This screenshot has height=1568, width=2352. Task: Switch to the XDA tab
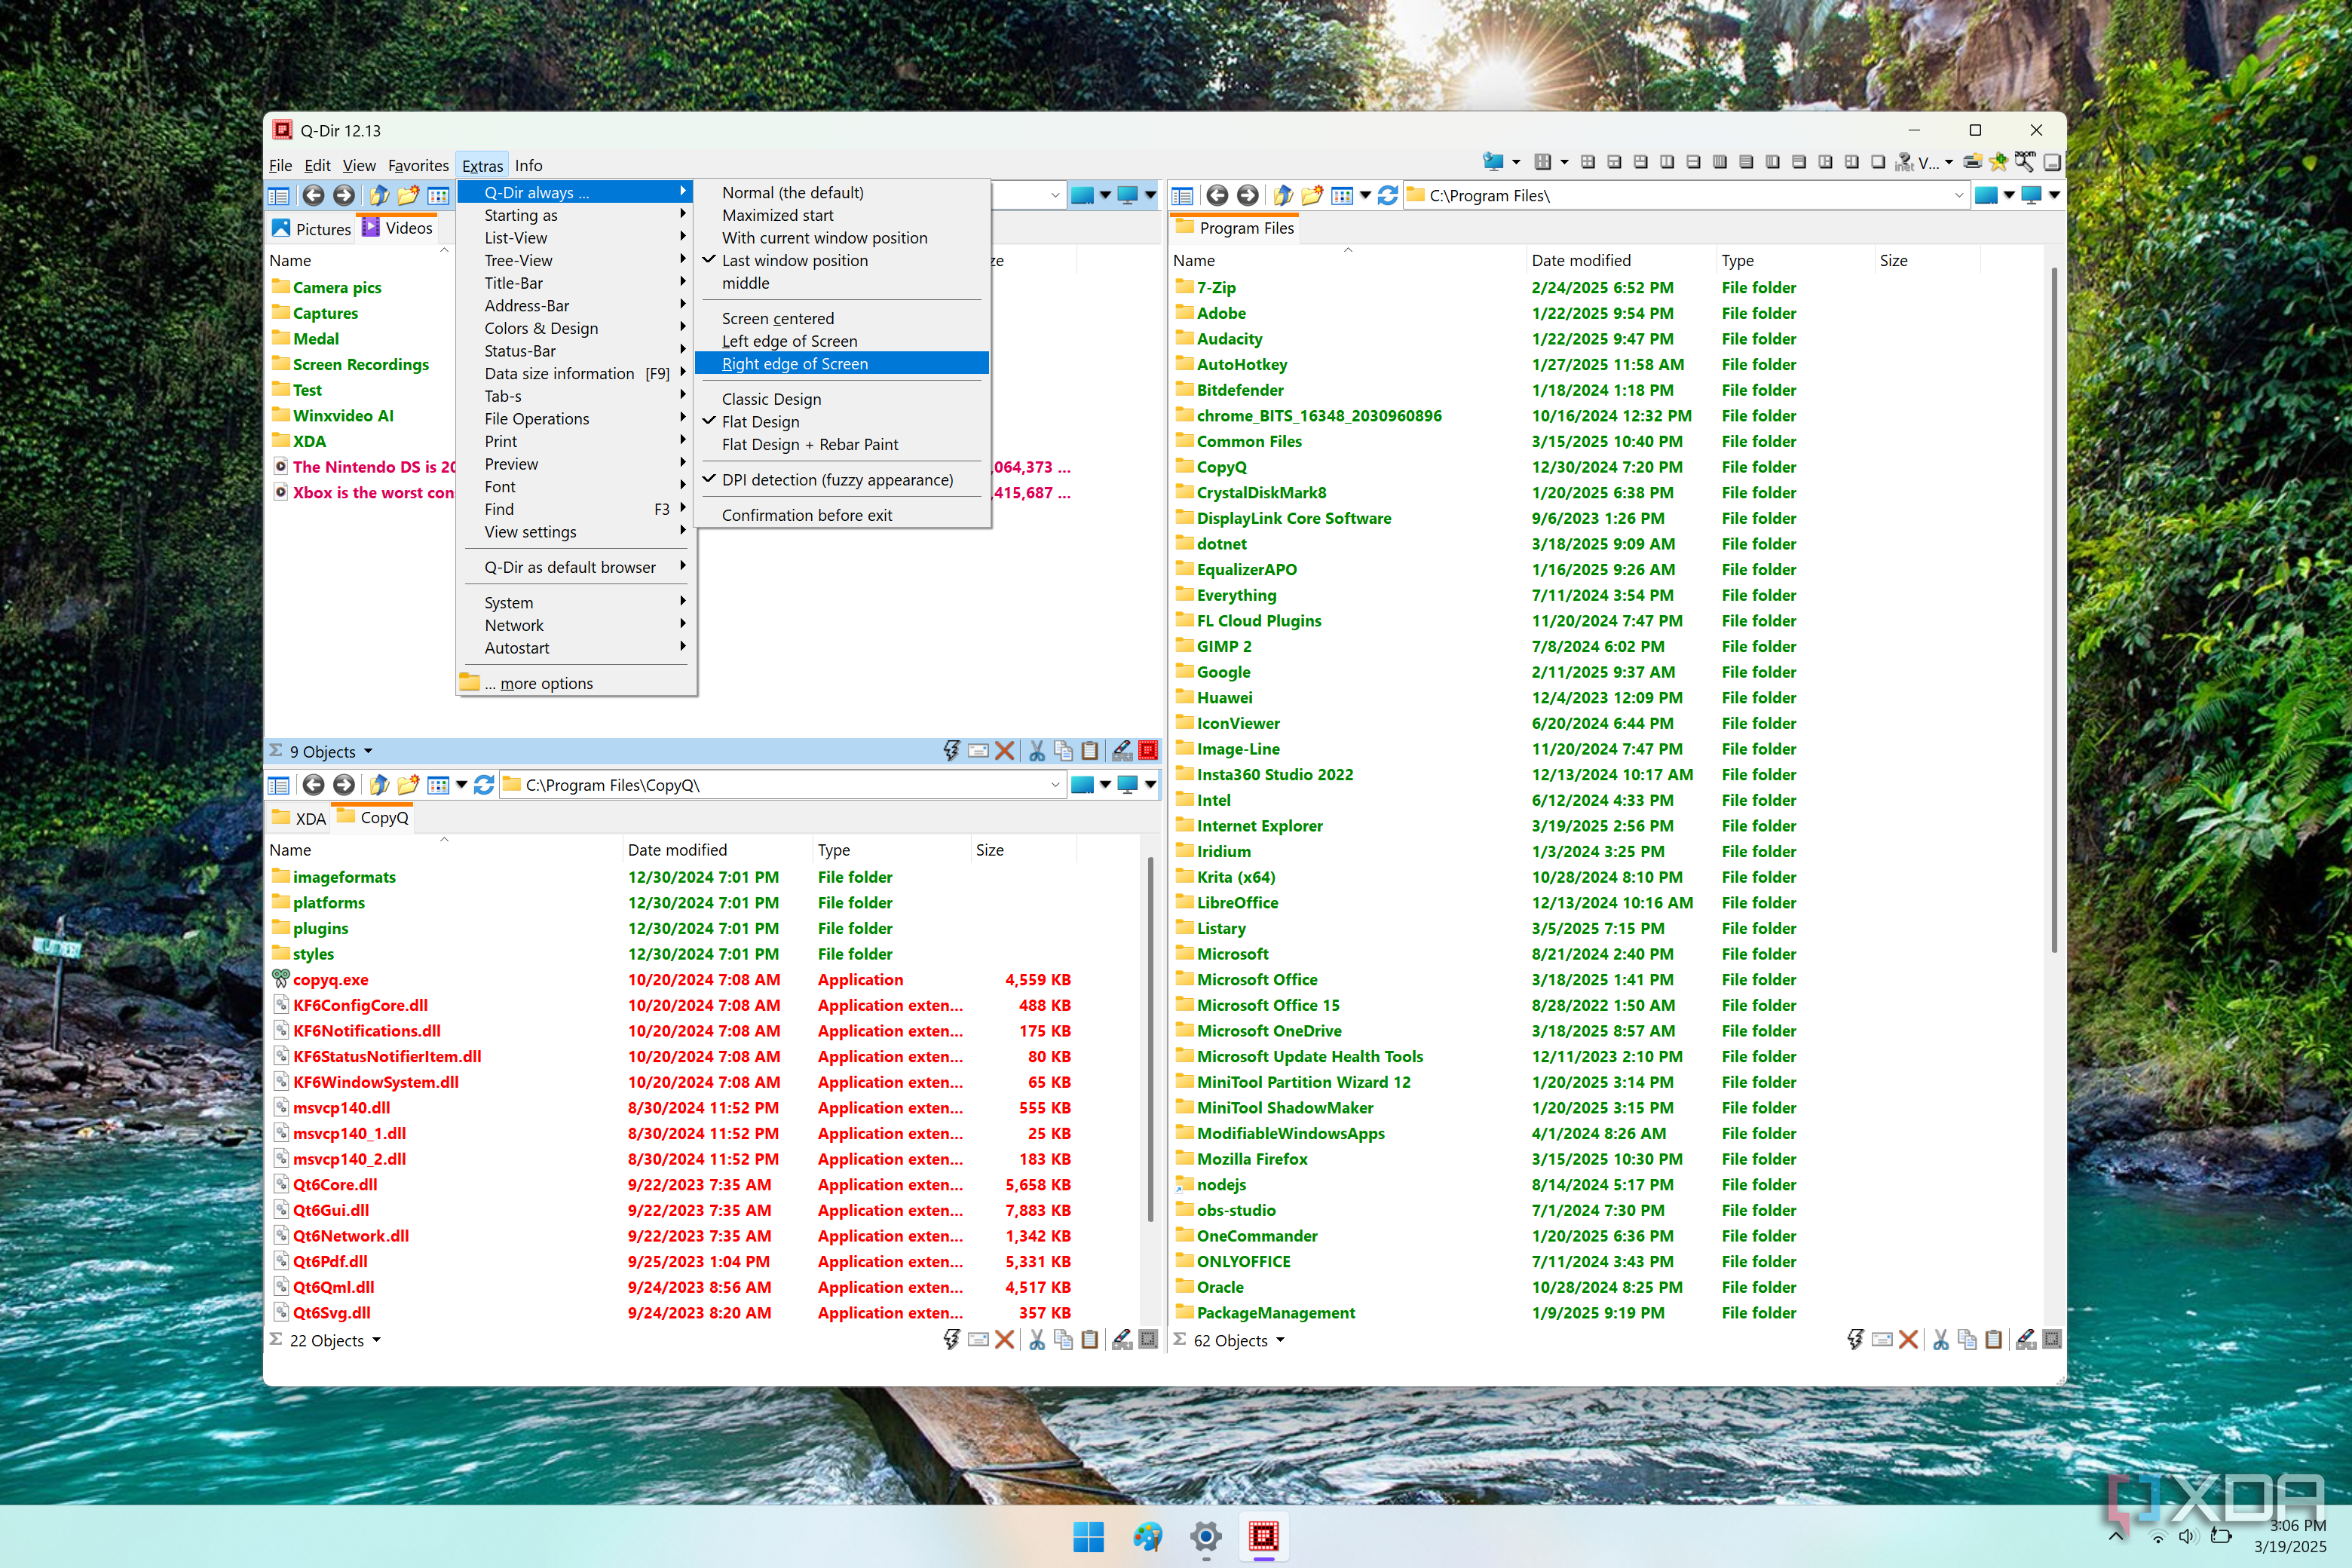[x=300, y=818]
